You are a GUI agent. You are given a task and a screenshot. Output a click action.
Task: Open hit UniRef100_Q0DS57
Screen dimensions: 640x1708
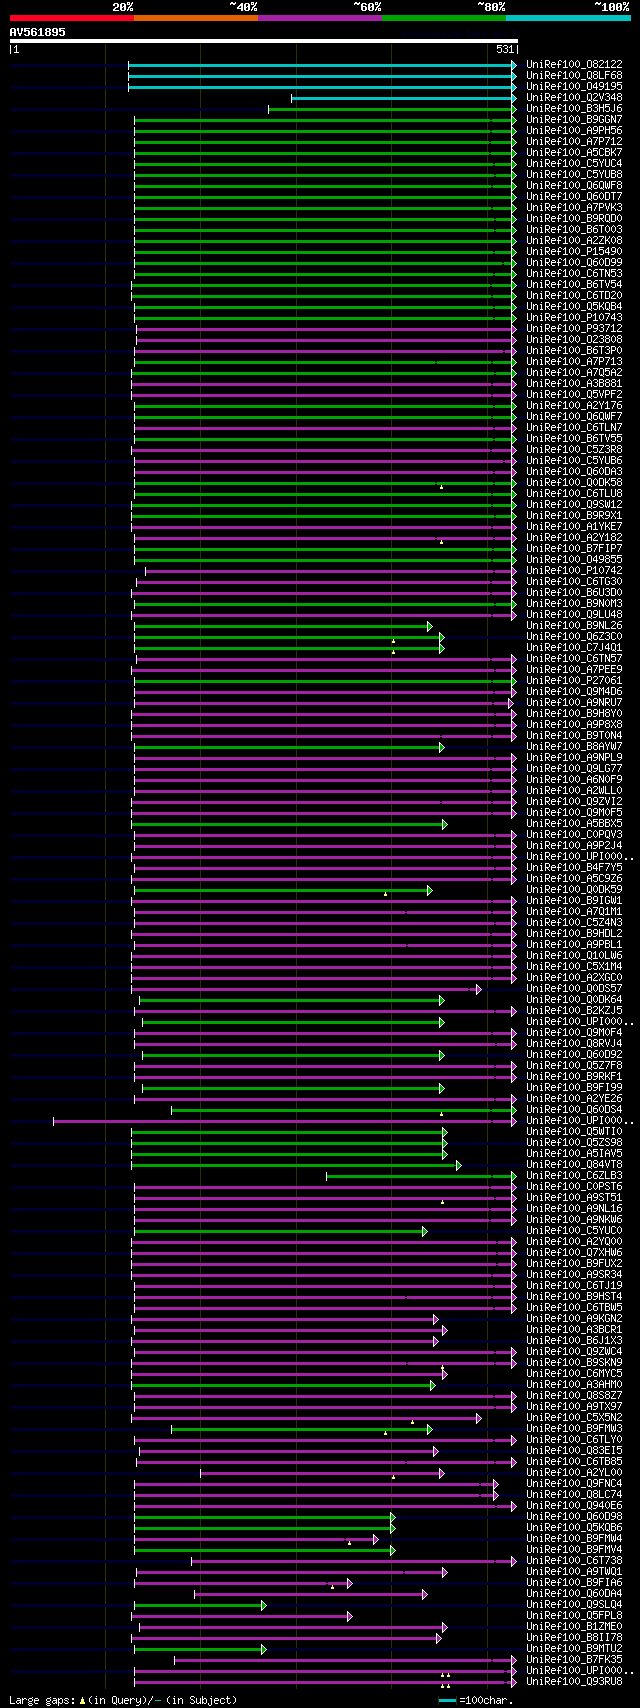pyautogui.click(x=574, y=988)
